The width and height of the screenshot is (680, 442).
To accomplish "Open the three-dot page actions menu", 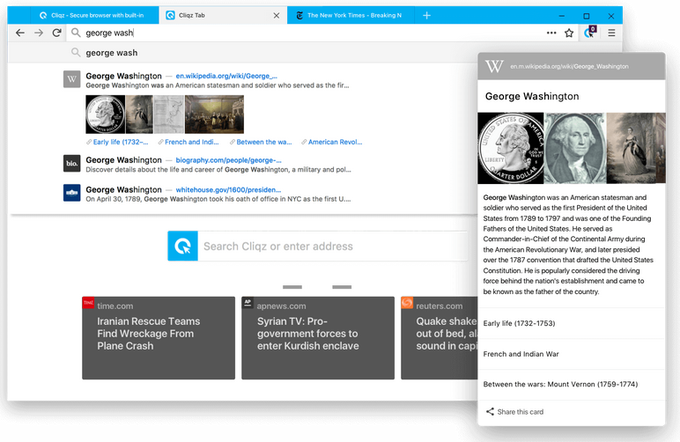I will point(551,33).
